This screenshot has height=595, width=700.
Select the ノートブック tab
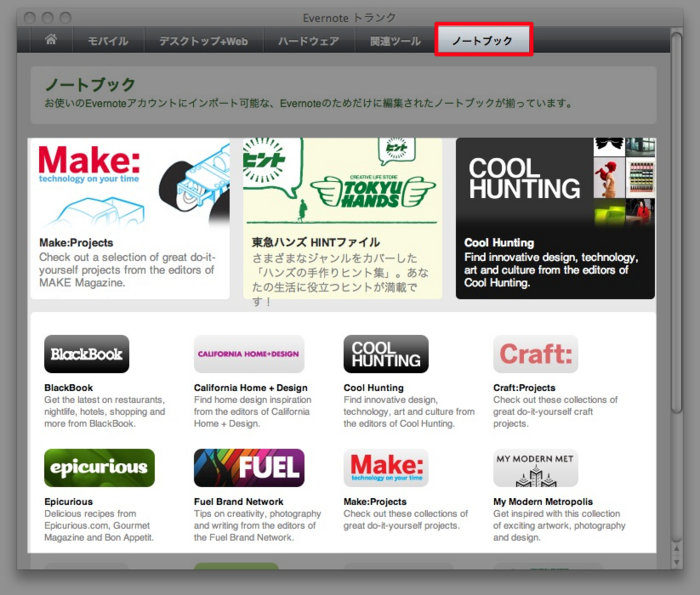[x=483, y=41]
